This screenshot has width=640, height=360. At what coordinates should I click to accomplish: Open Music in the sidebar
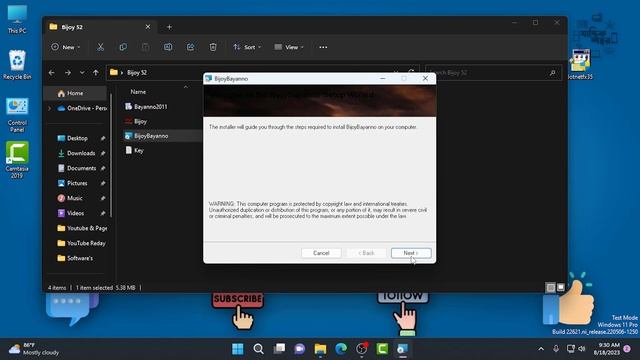[x=75, y=198]
